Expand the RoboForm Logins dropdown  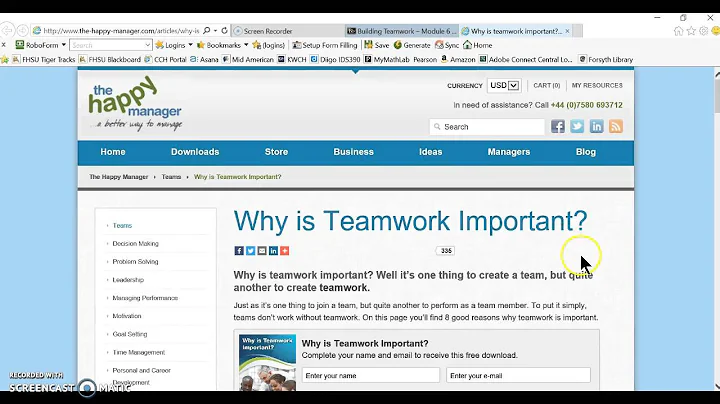[x=191, y=45]
